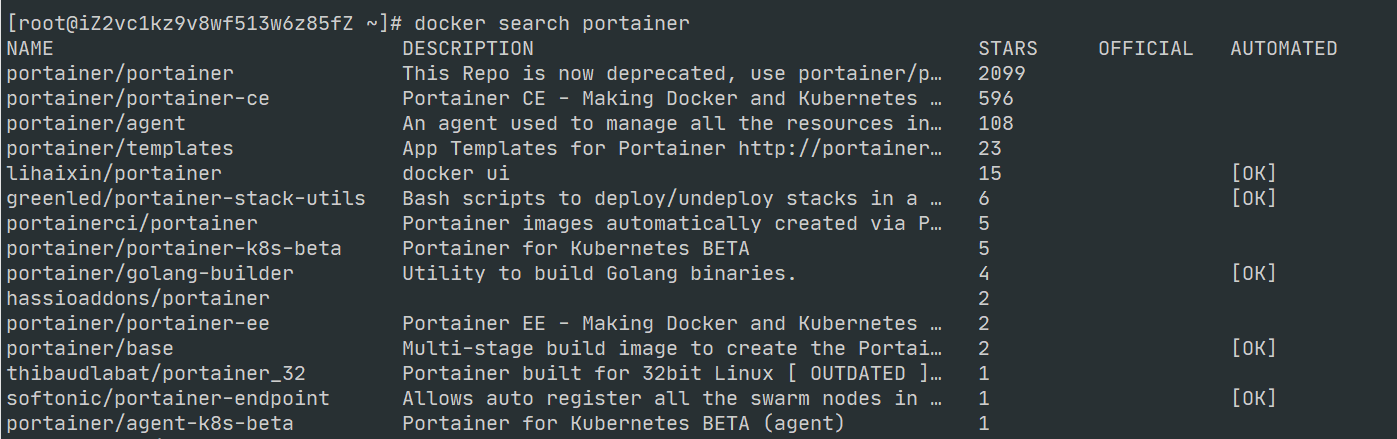Select the NAME column header
This screenshot has width=1397, height=439.
pyautogui.click(x=30, y=48)
